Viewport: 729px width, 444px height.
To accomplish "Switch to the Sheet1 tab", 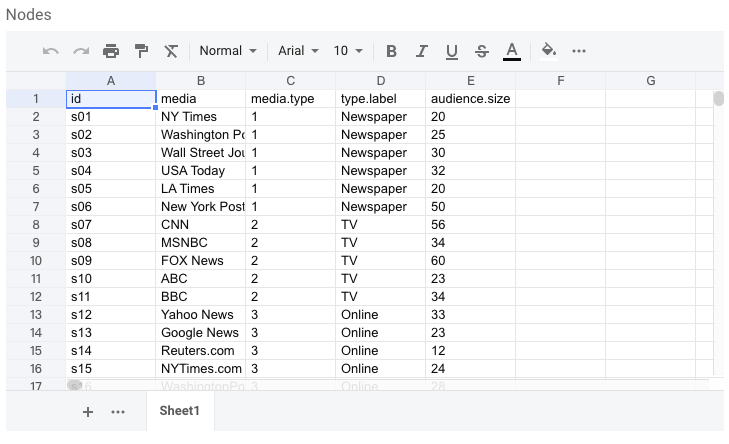I will [180, 411].
